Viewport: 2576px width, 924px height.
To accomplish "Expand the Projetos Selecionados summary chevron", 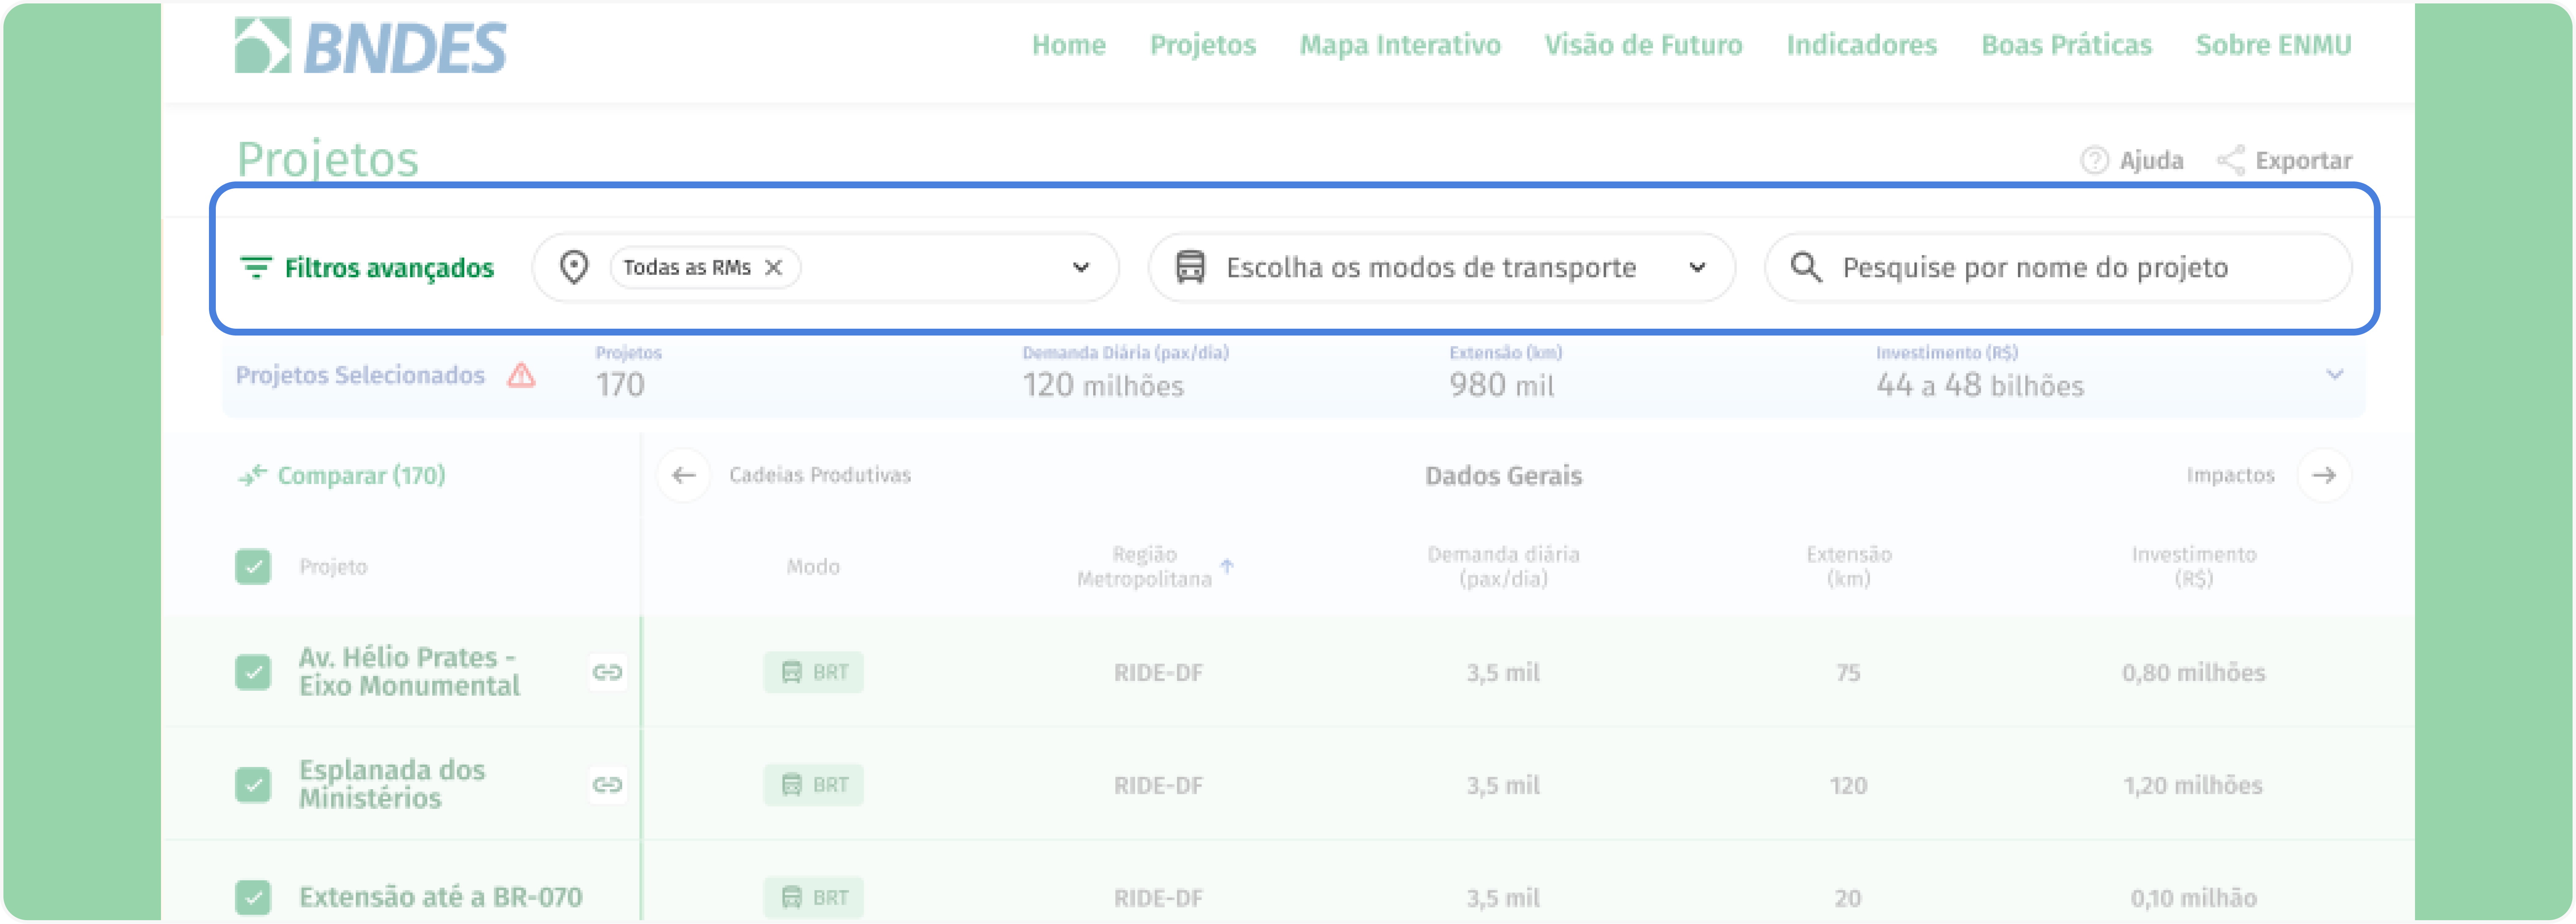I will (x=2335, y=375).
